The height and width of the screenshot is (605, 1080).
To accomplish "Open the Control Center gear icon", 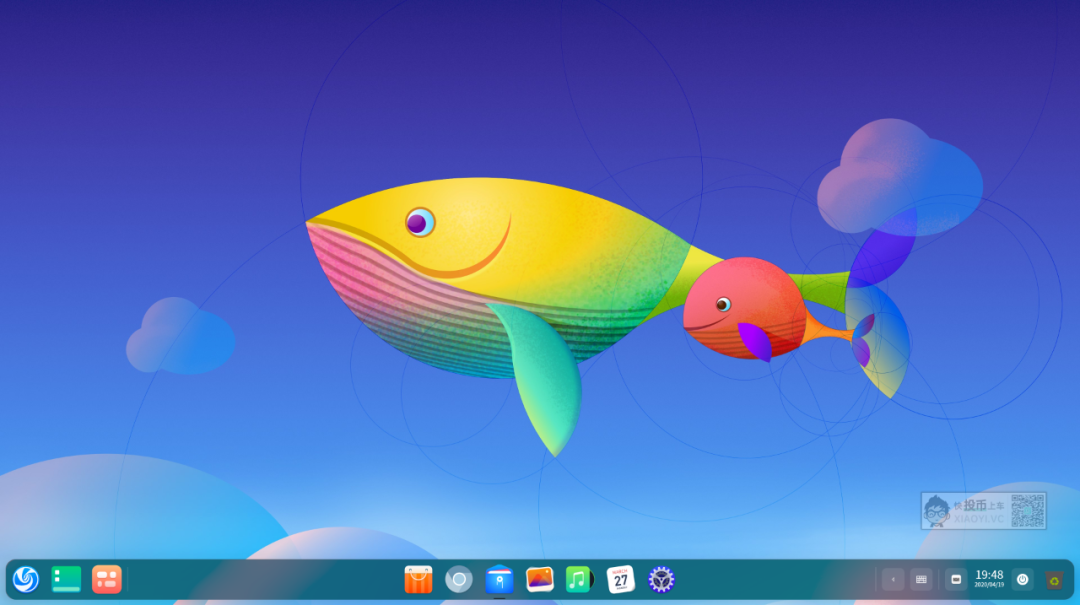I will point(661,579).
